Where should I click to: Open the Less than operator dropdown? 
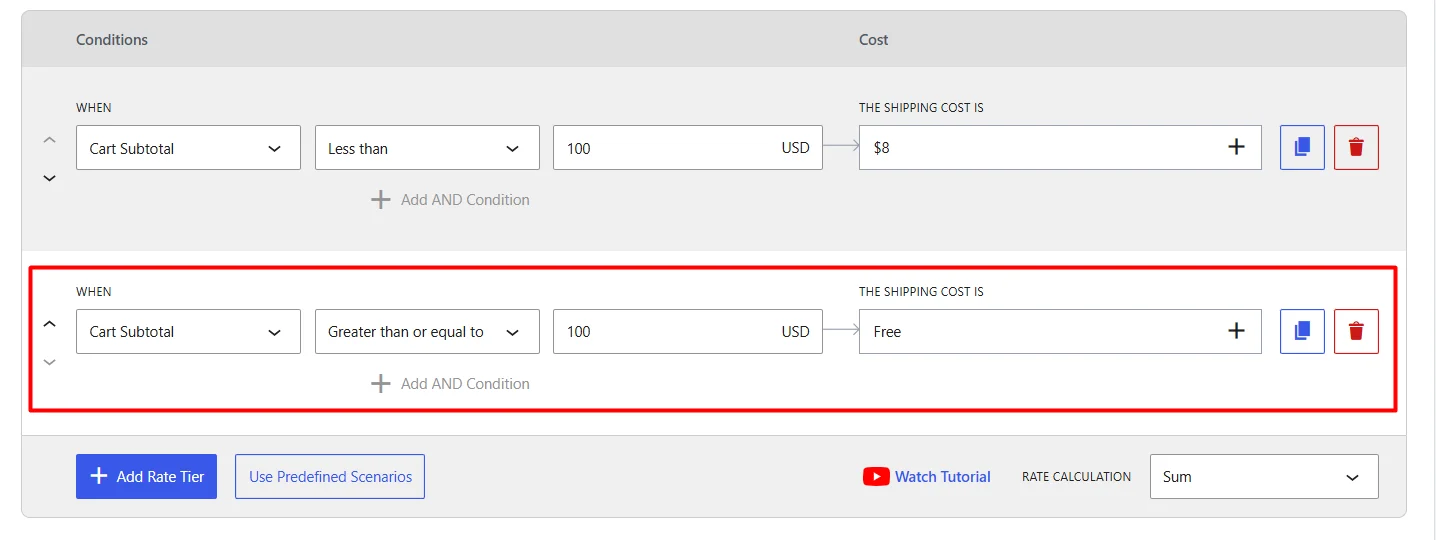(427, 148)
